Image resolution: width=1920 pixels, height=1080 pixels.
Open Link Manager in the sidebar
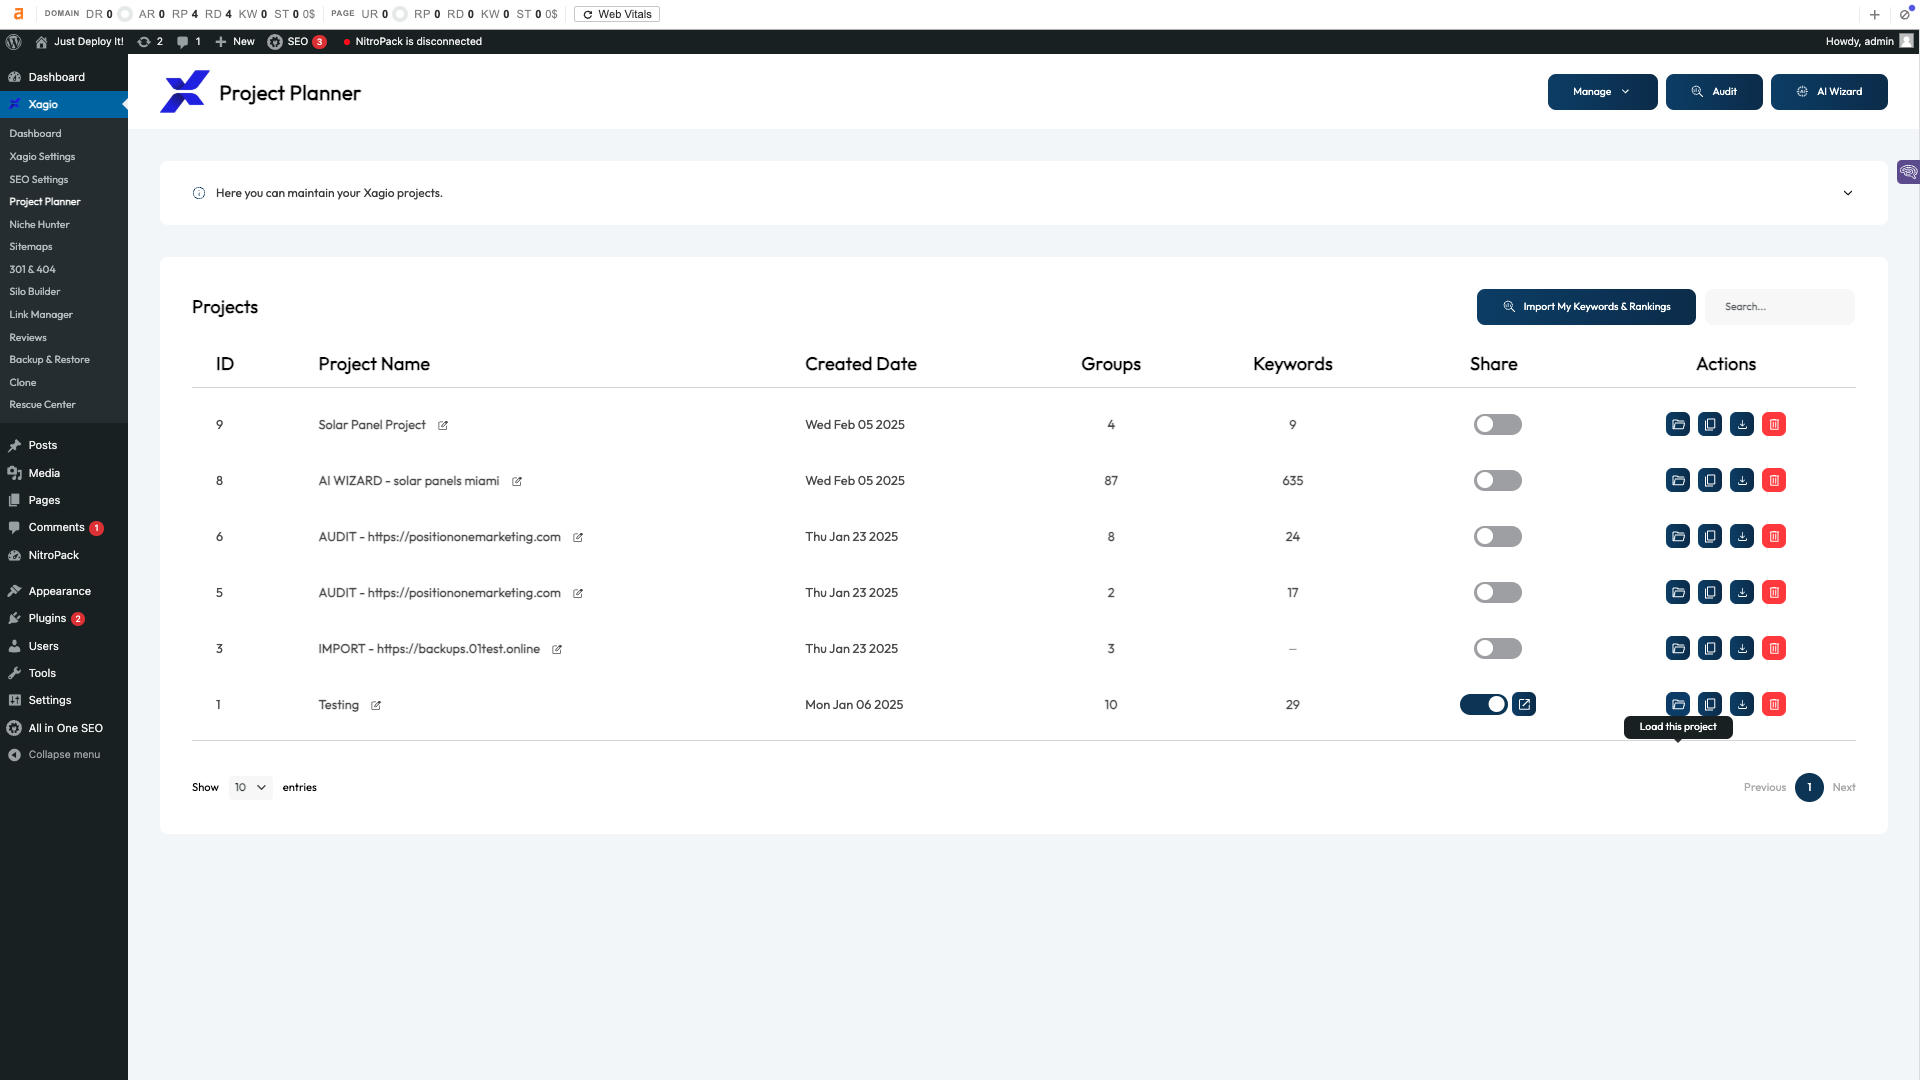click(41, 315)
